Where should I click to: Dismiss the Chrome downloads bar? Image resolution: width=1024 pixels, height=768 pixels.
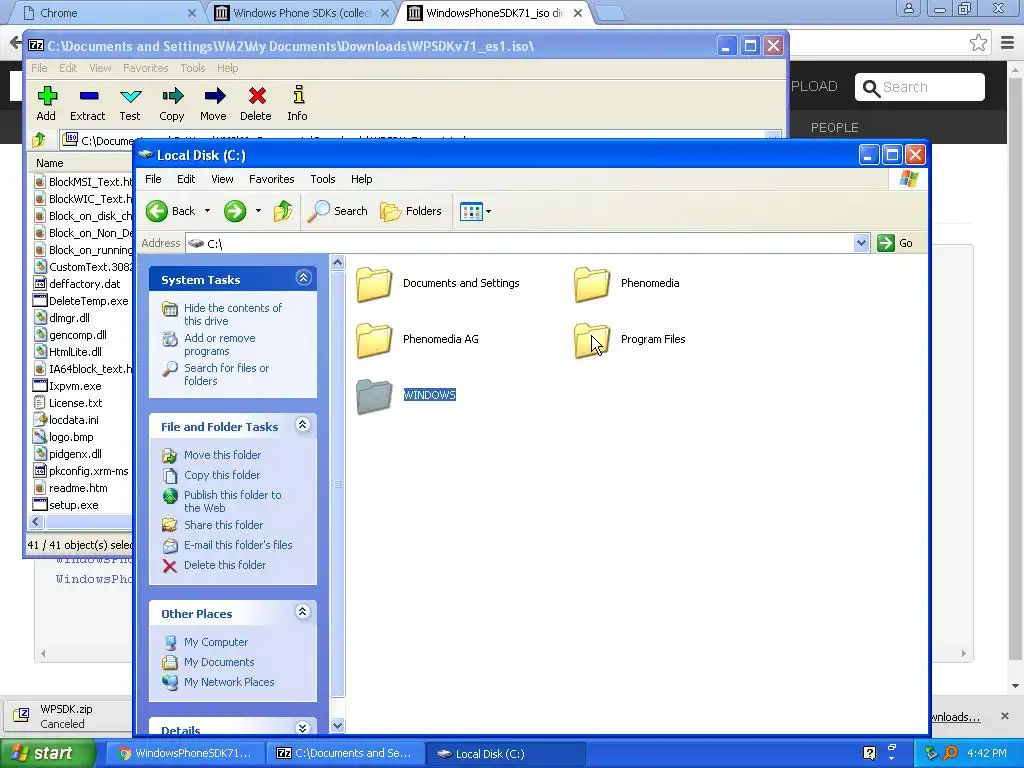pos(1005,716)
